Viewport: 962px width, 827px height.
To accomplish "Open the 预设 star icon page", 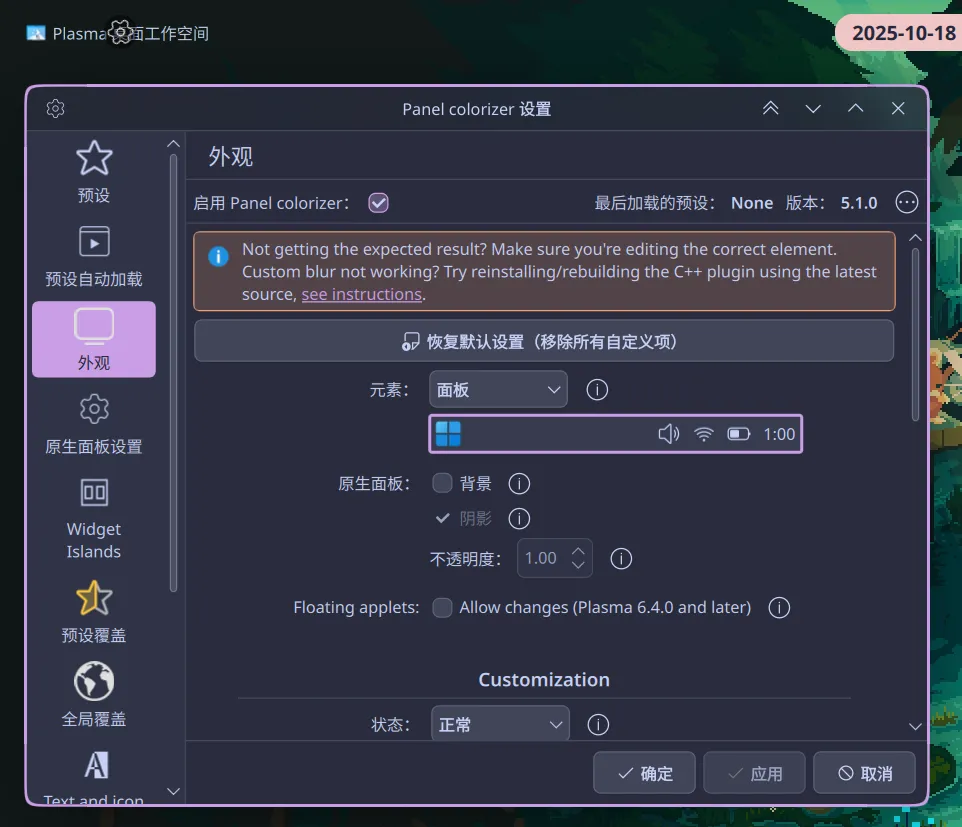I will 94,171.
